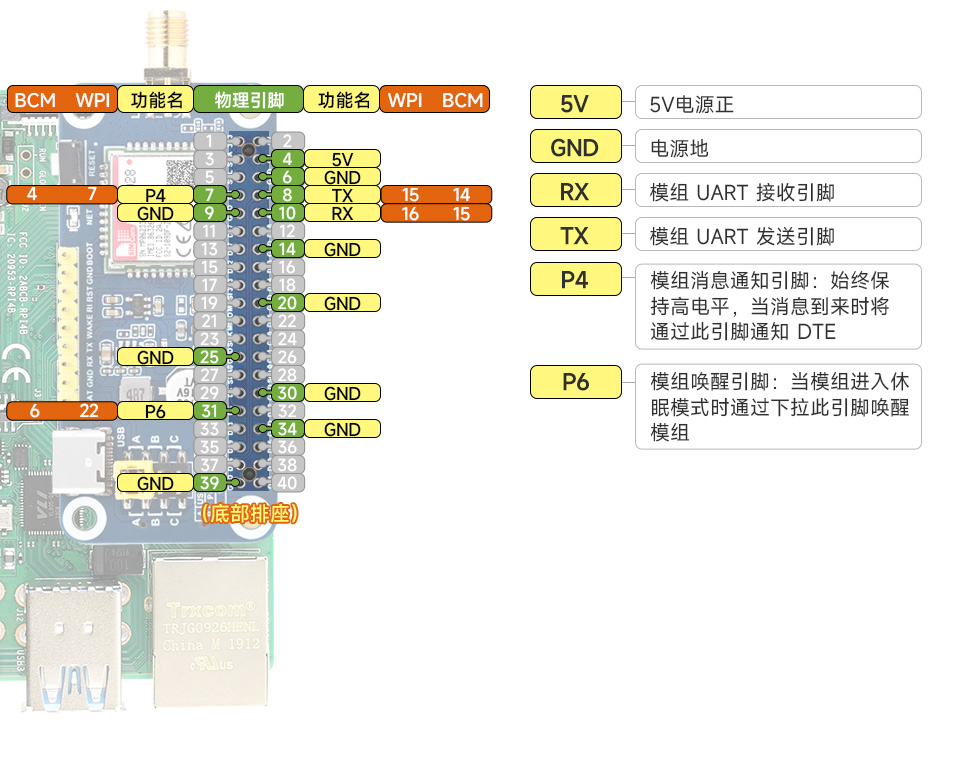
Task: Click the GND label next to pin 39
Action: point(155,483)
